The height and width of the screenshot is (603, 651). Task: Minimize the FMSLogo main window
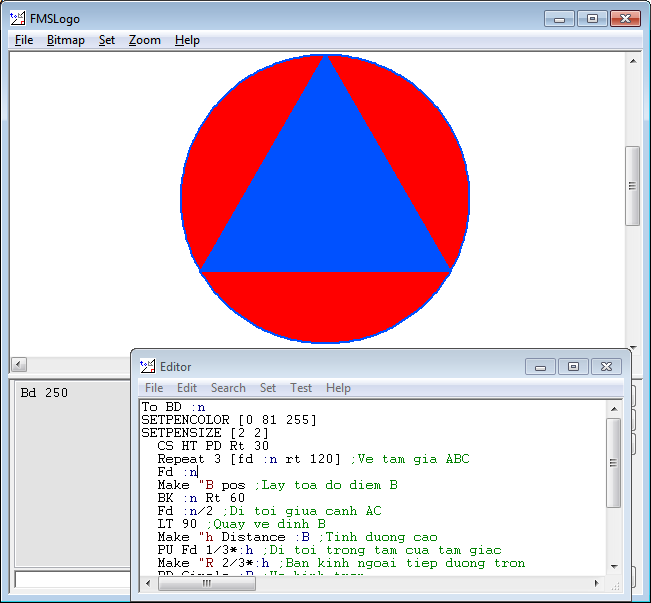click(x=559, y=19)
